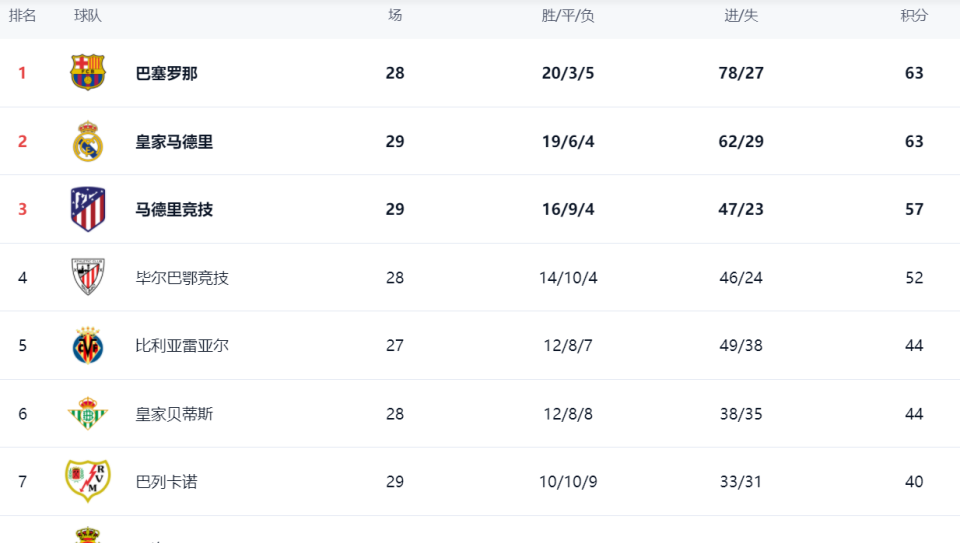960x543 pixels.
Task: Click the Real Madrid crest icon
Action: click(x=88, y=141)
